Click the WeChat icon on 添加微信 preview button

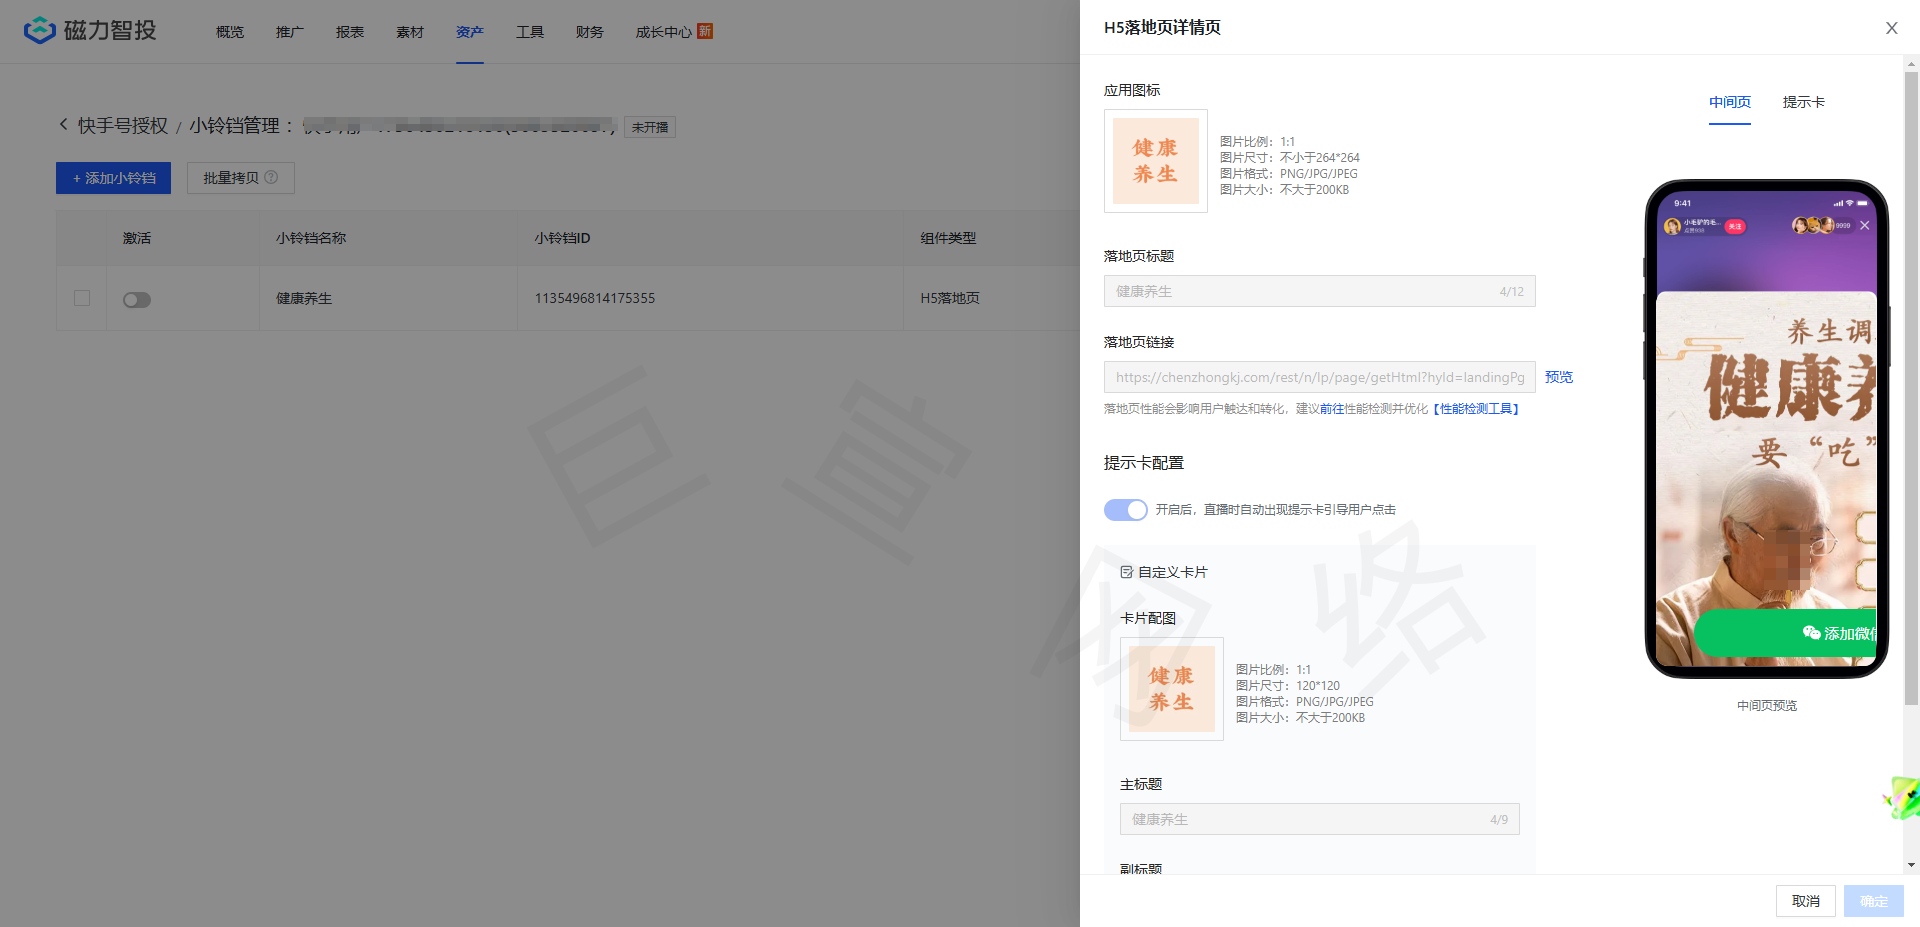(1810, 632)
